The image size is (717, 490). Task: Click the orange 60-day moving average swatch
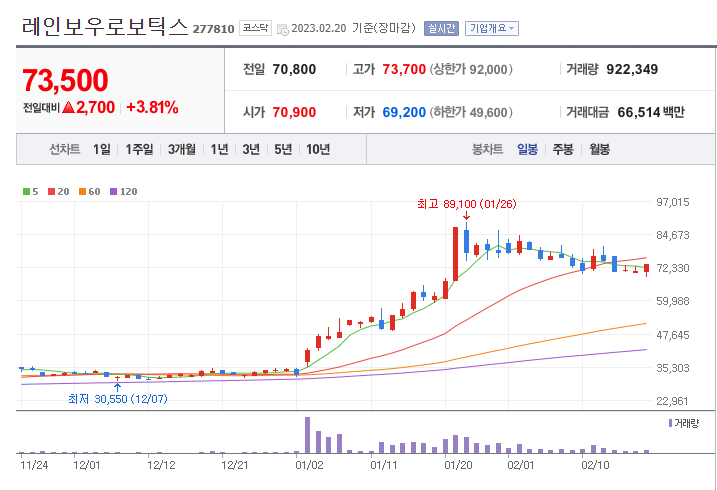pyautogui.click(x=82, y=192)
